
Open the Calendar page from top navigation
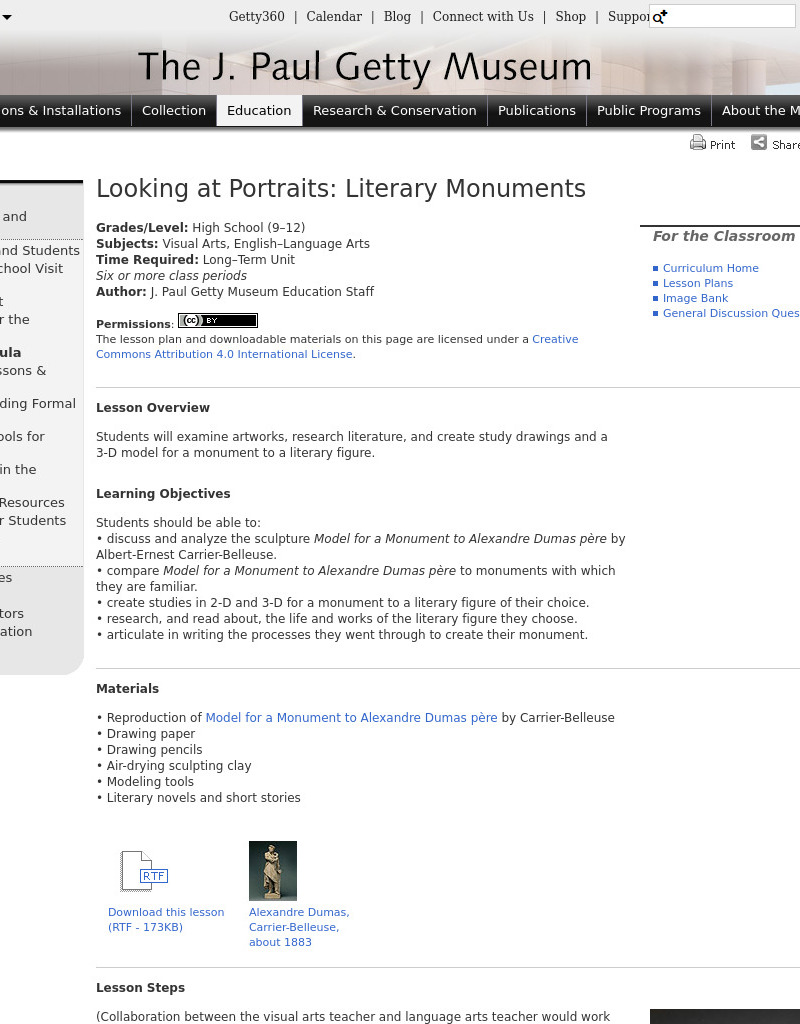[x=334, y=16]
